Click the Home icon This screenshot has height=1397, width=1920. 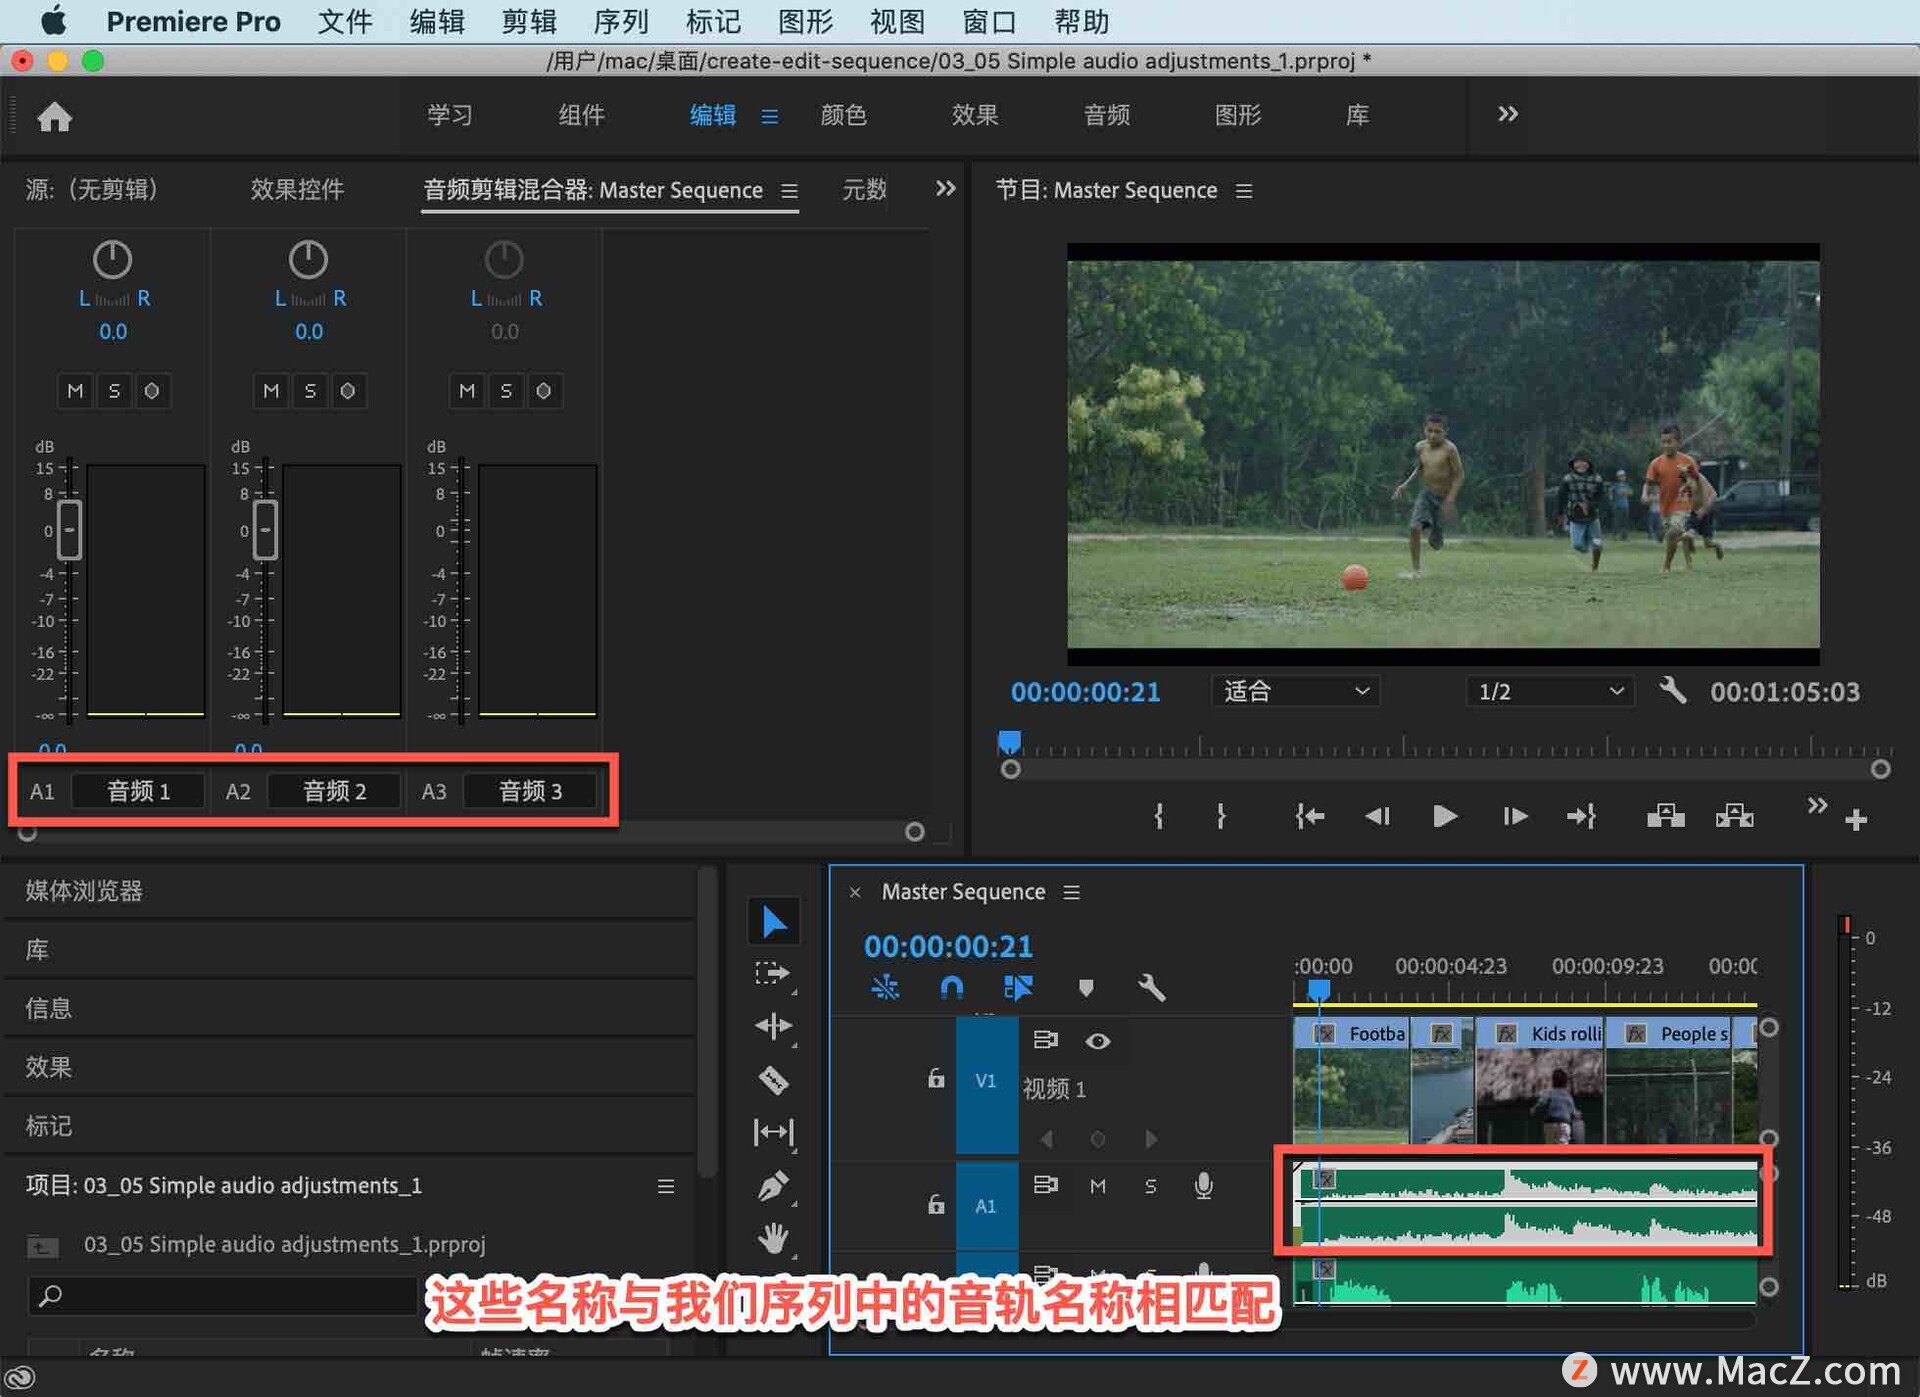(x=54, y=117)
